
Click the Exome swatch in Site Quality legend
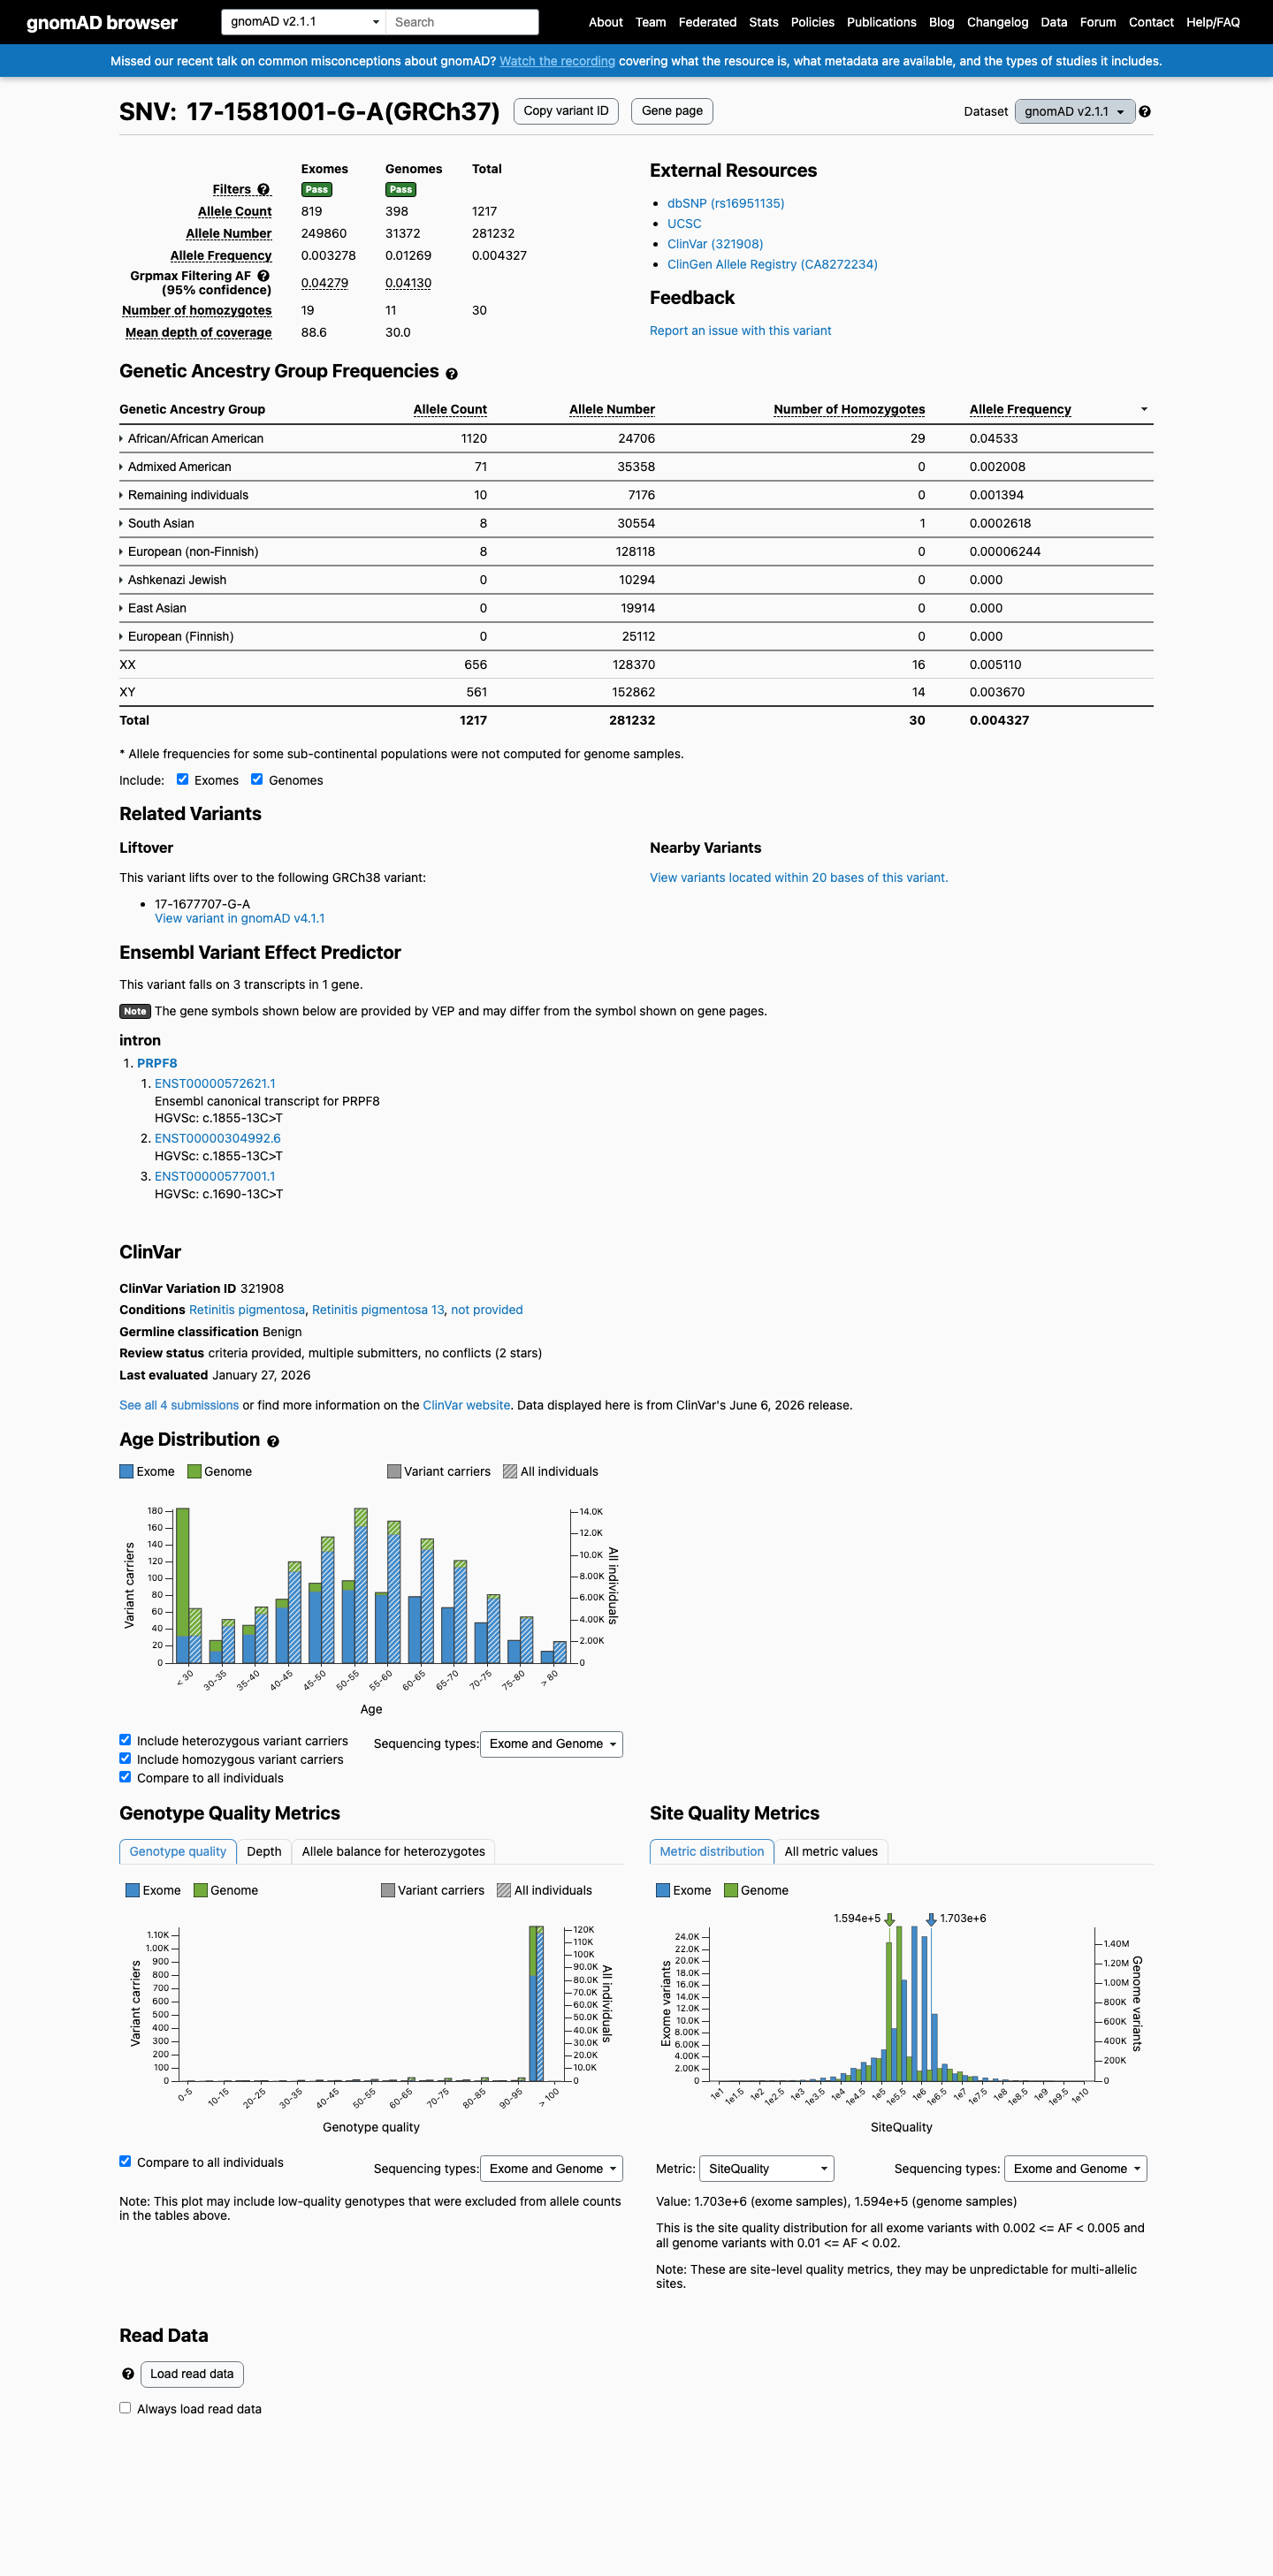pyautogui.click(x=663, y=1891)
